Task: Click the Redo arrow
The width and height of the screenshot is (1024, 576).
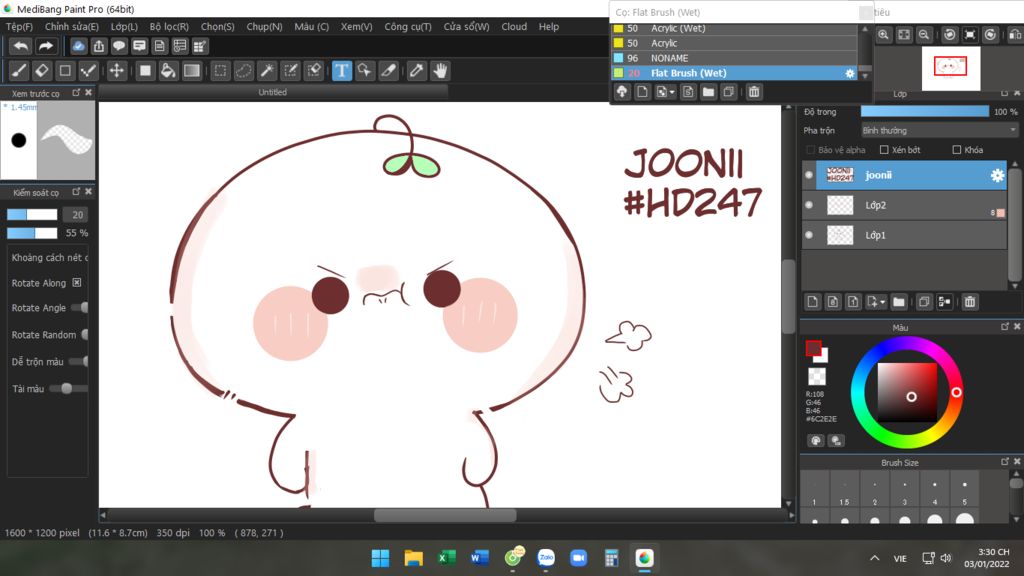Action: pyautogui.click(x=45, y=46)
